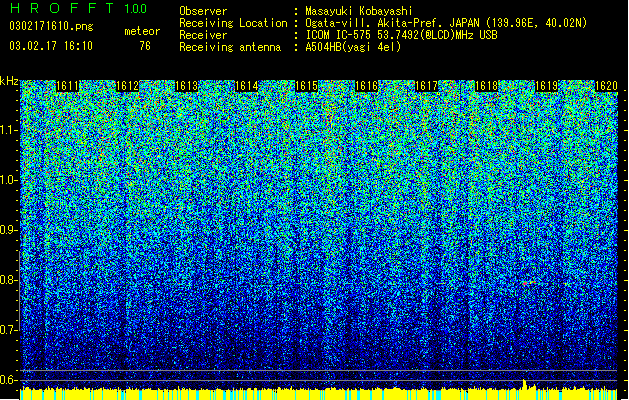
Task: Select the 1617 time label
Action: coord(426,86)
